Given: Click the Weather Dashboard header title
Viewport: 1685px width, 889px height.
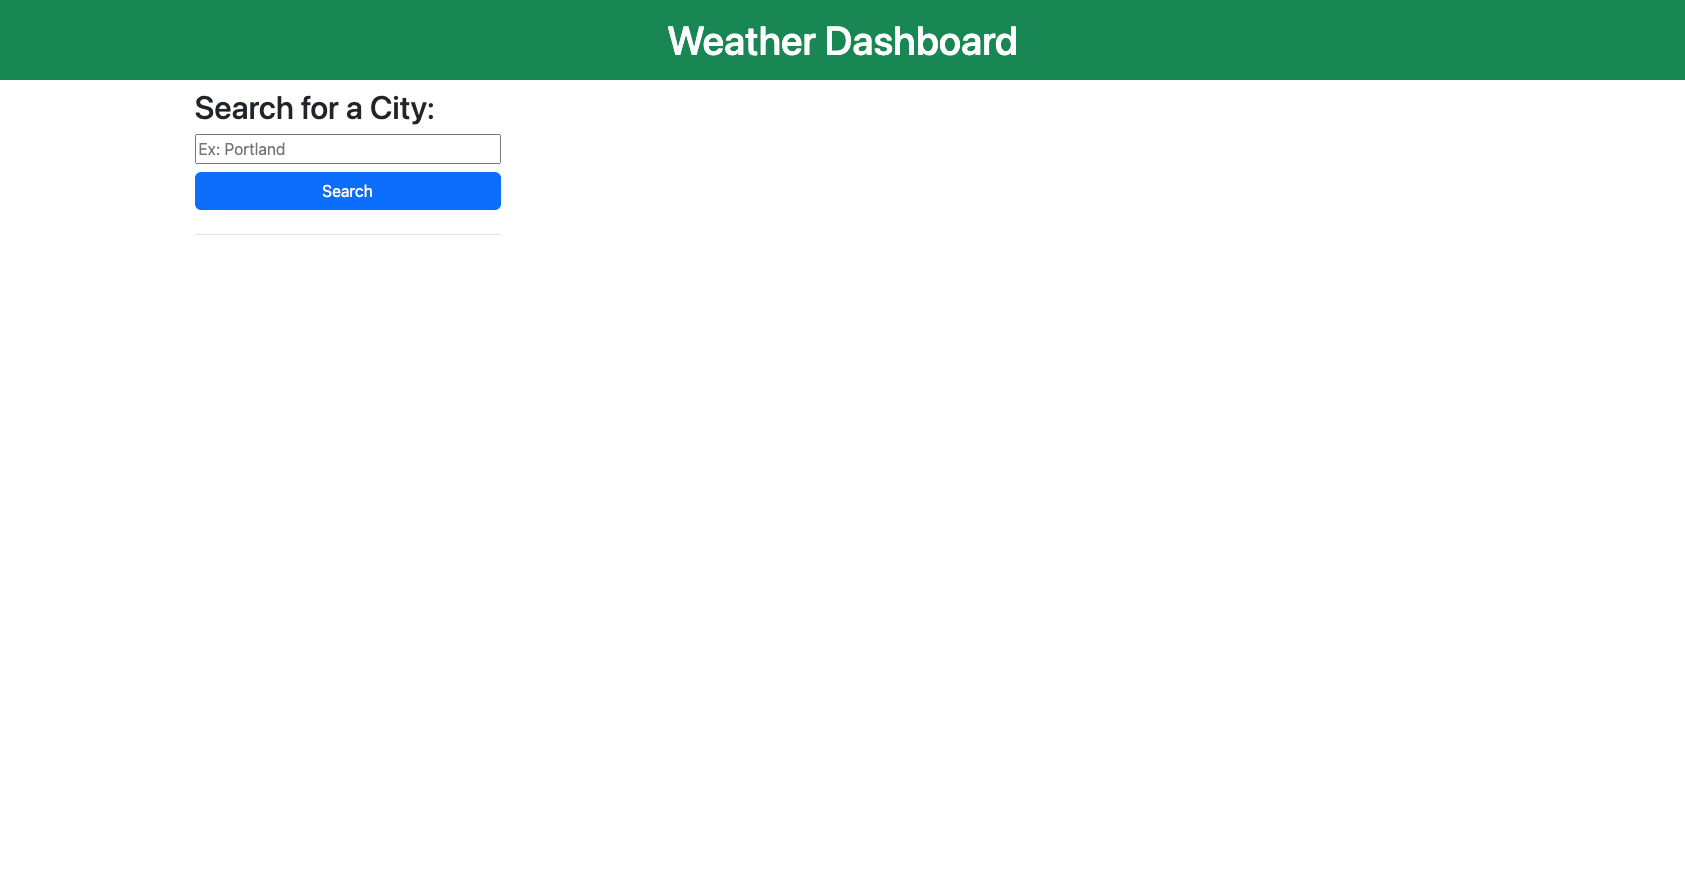Looking at the screenshot, I should [x=842, y=41].
